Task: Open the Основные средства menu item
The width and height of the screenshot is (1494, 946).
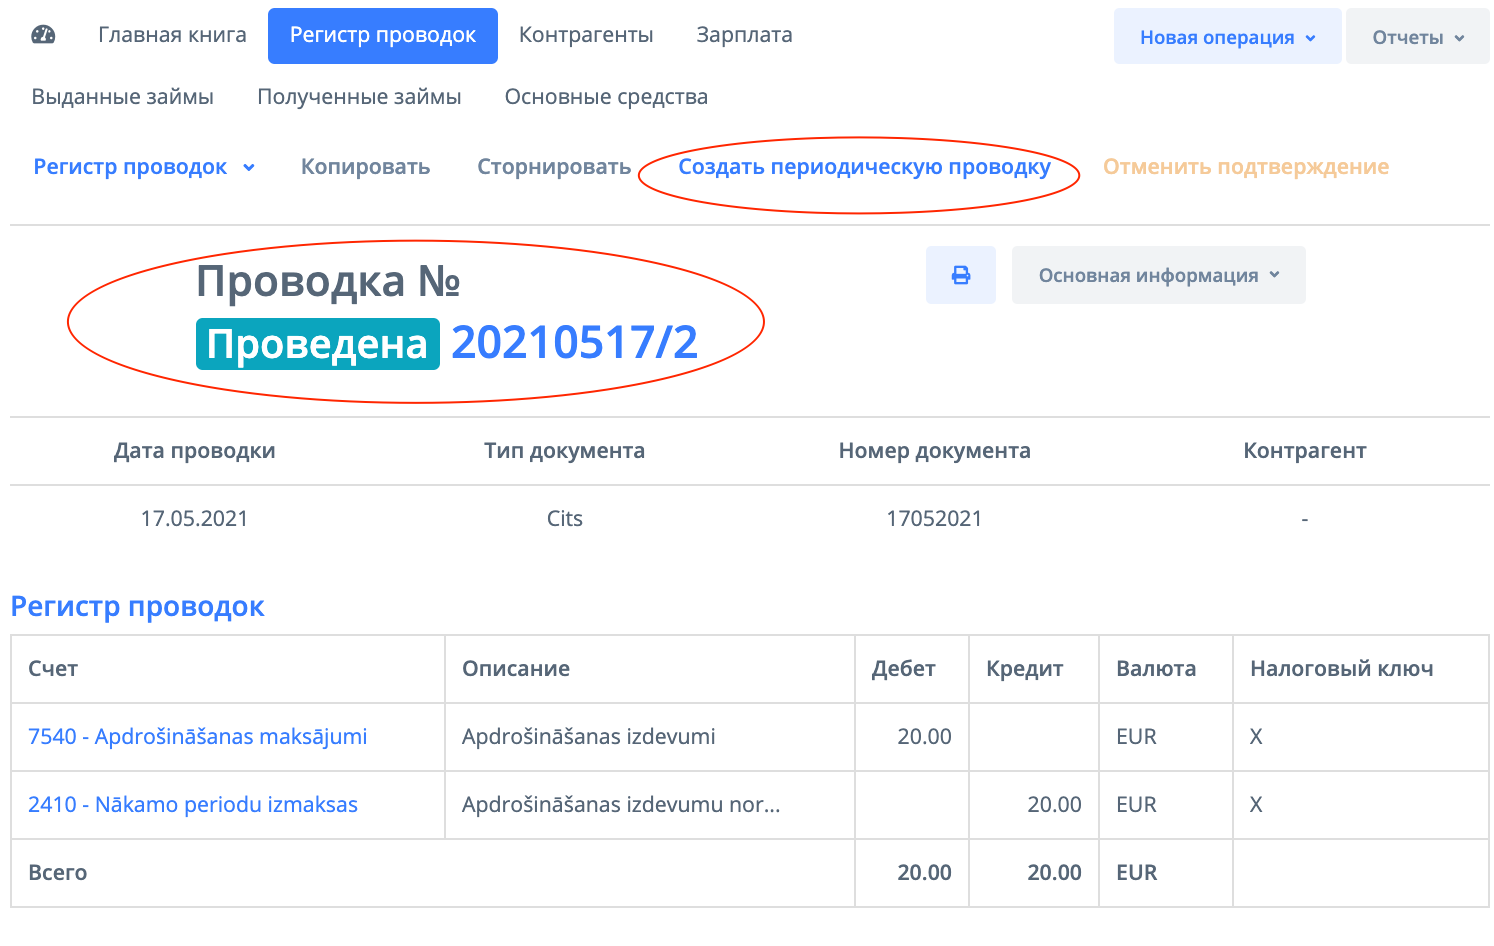Action: pyautogui.click(x=606, y=97)
